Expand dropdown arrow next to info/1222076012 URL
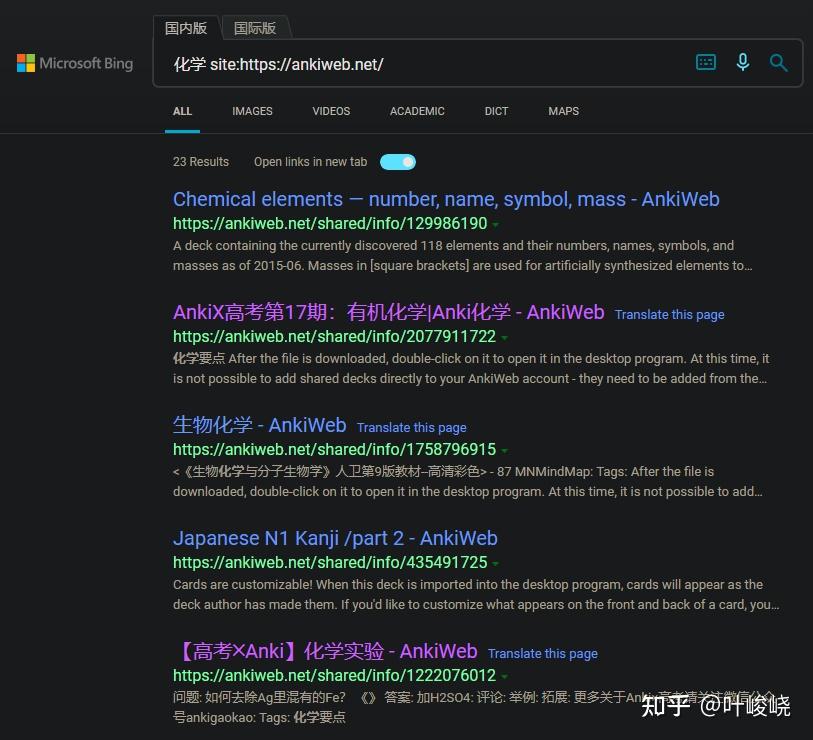 coord(504,677)
